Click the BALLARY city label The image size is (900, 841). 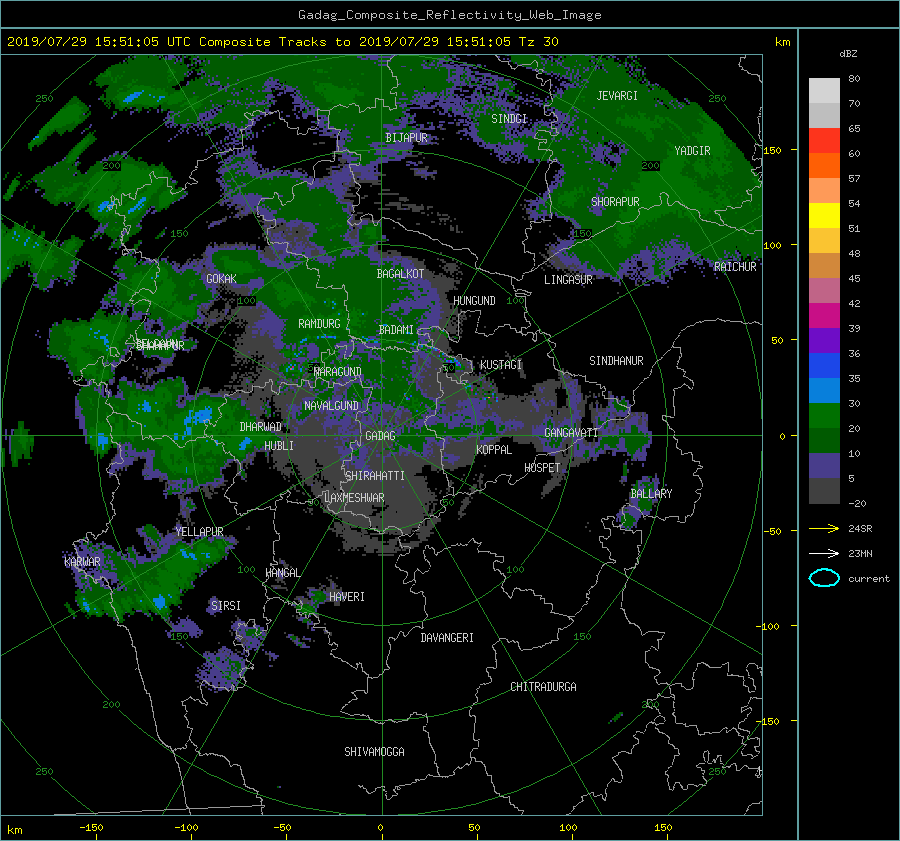(651, 494)
